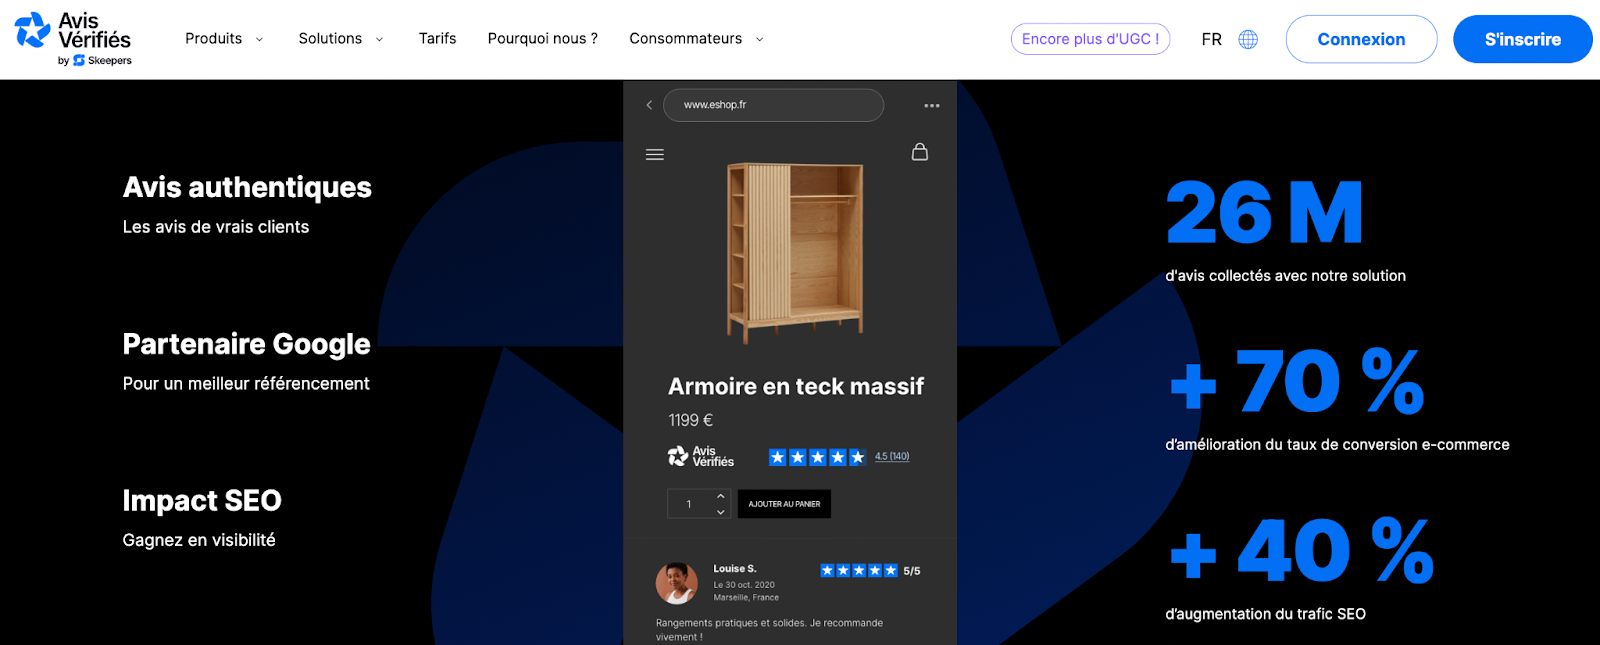Image resolution: width=1600 pixels, height=645 pixels.
Task: Click Louise S. reviewer avatar
Action: 677,583
